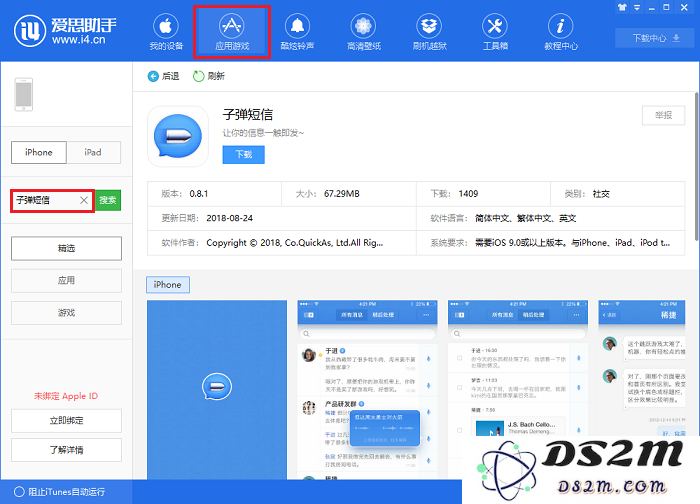Click the green 搜索 search button
The height and width of the screenshot is (504, 700).
[108, 200]
